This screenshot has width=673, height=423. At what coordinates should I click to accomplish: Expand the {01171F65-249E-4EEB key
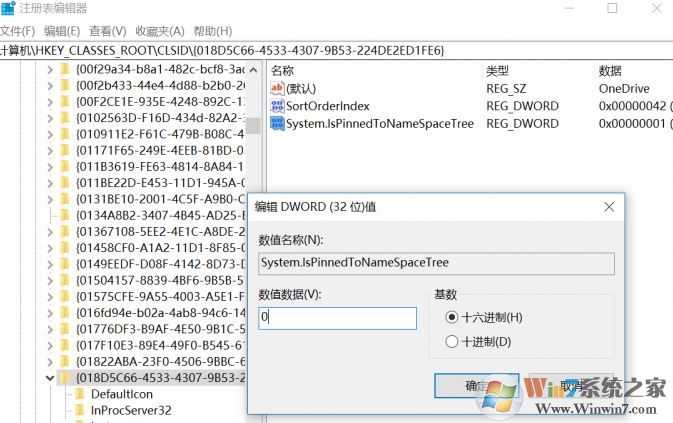[50, 151]
